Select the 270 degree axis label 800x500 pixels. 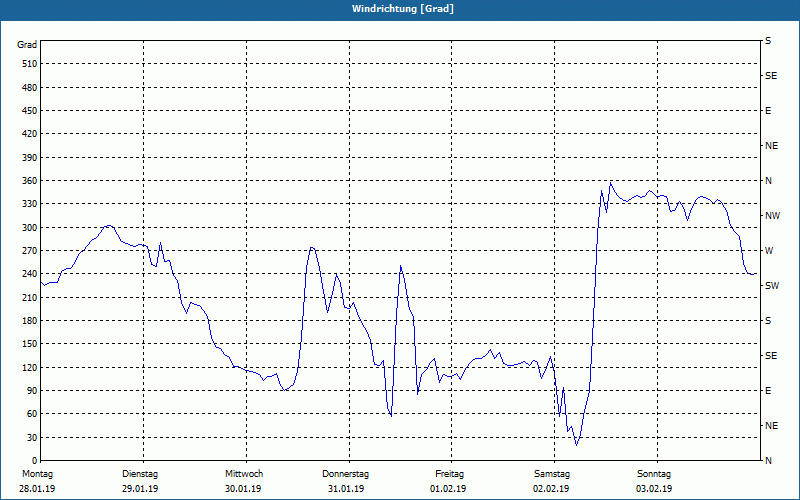30,251
